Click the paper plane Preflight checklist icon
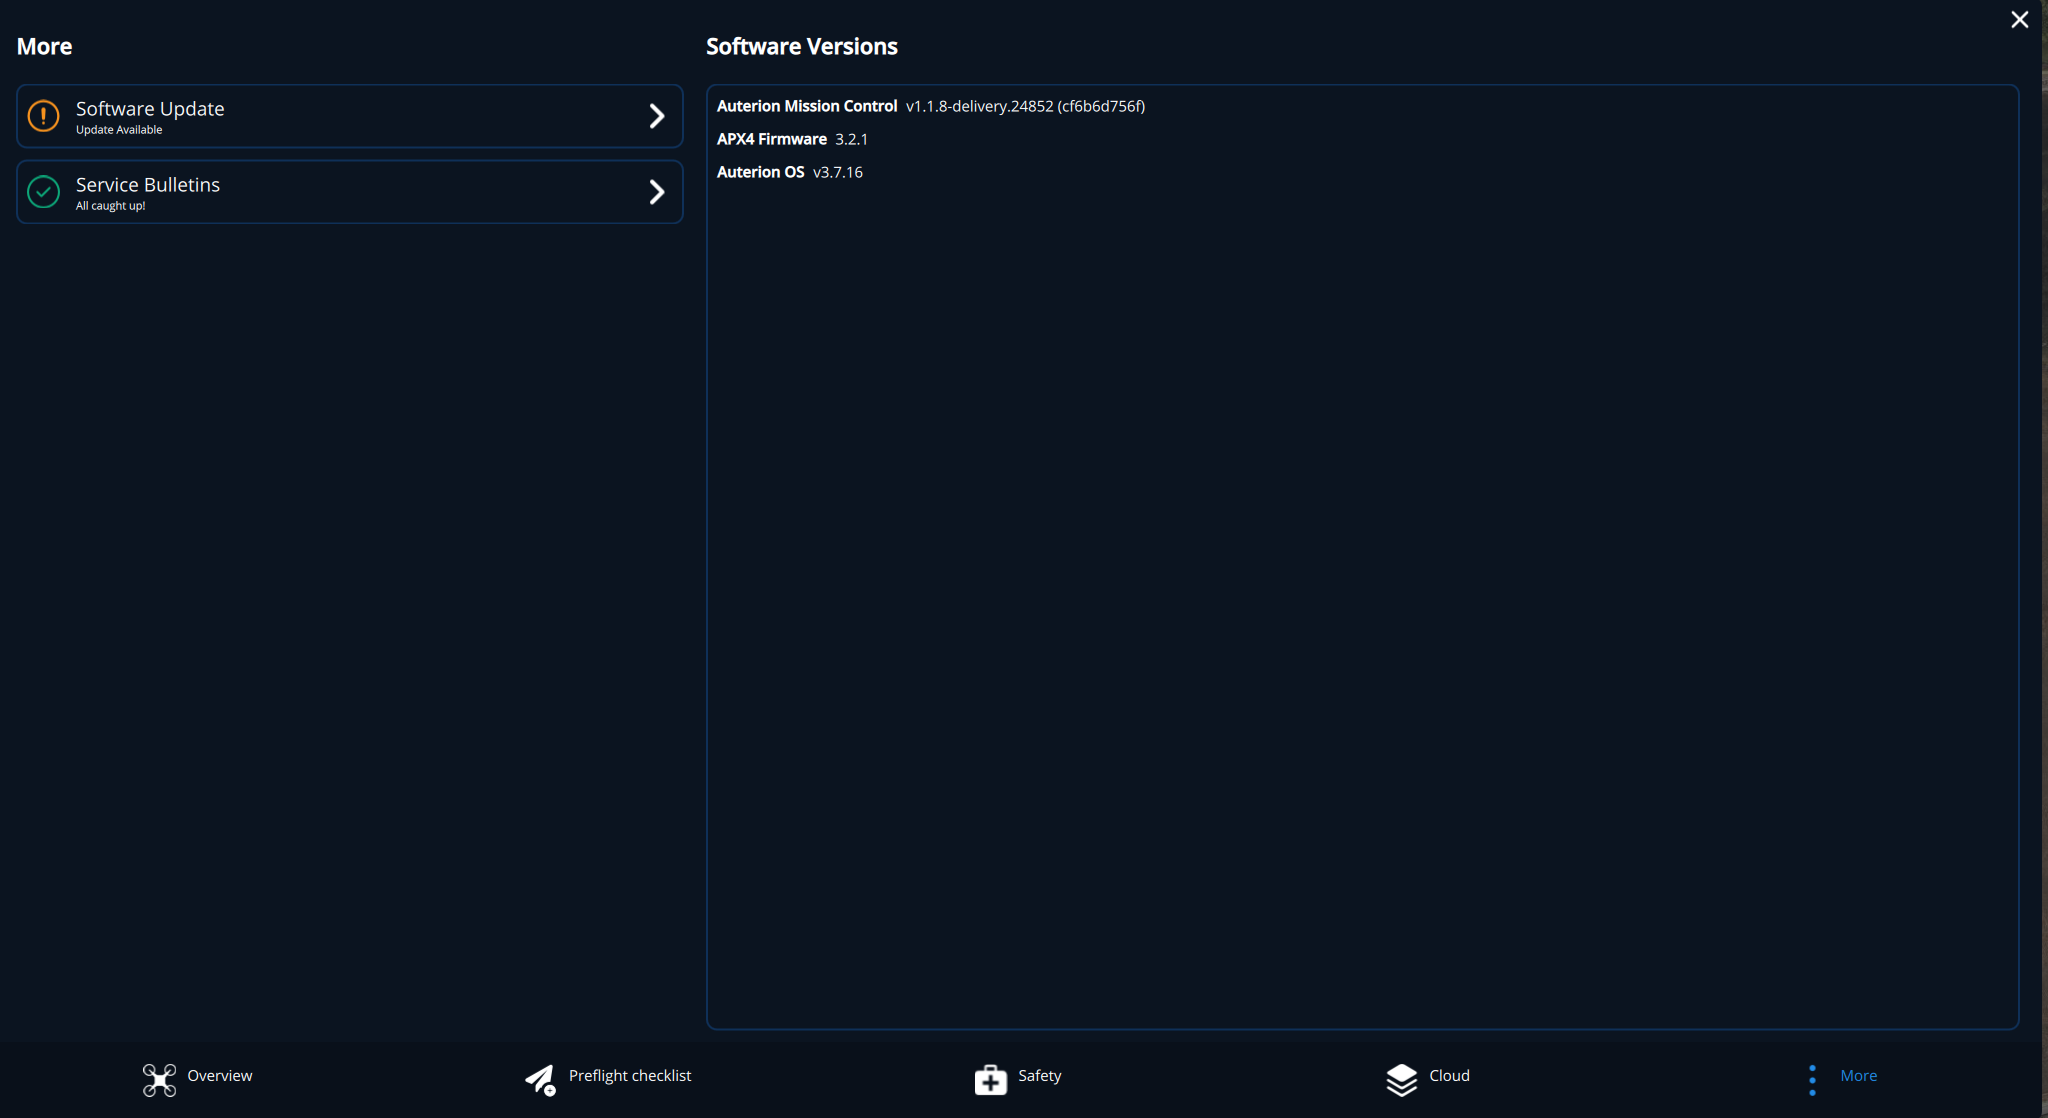 540,1080
